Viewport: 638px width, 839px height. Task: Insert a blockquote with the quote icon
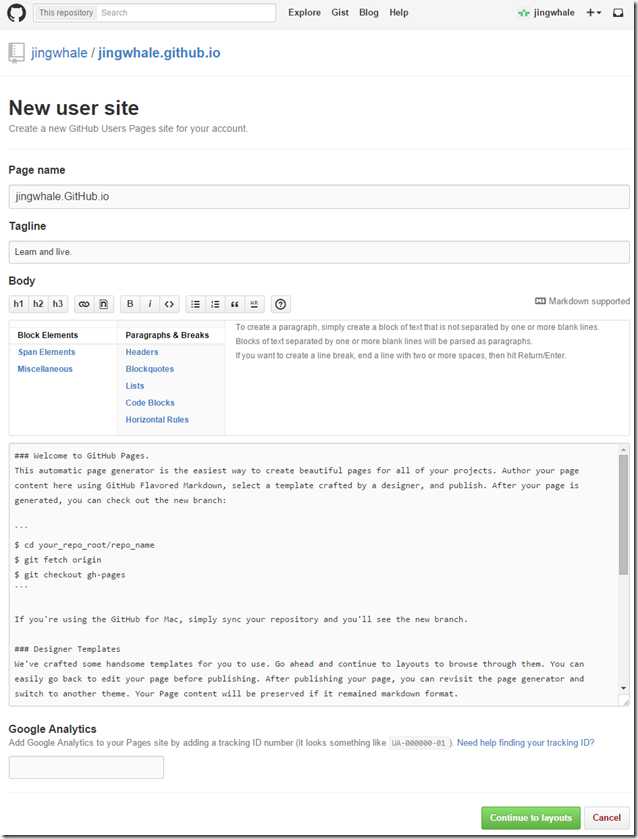(234, 304)
